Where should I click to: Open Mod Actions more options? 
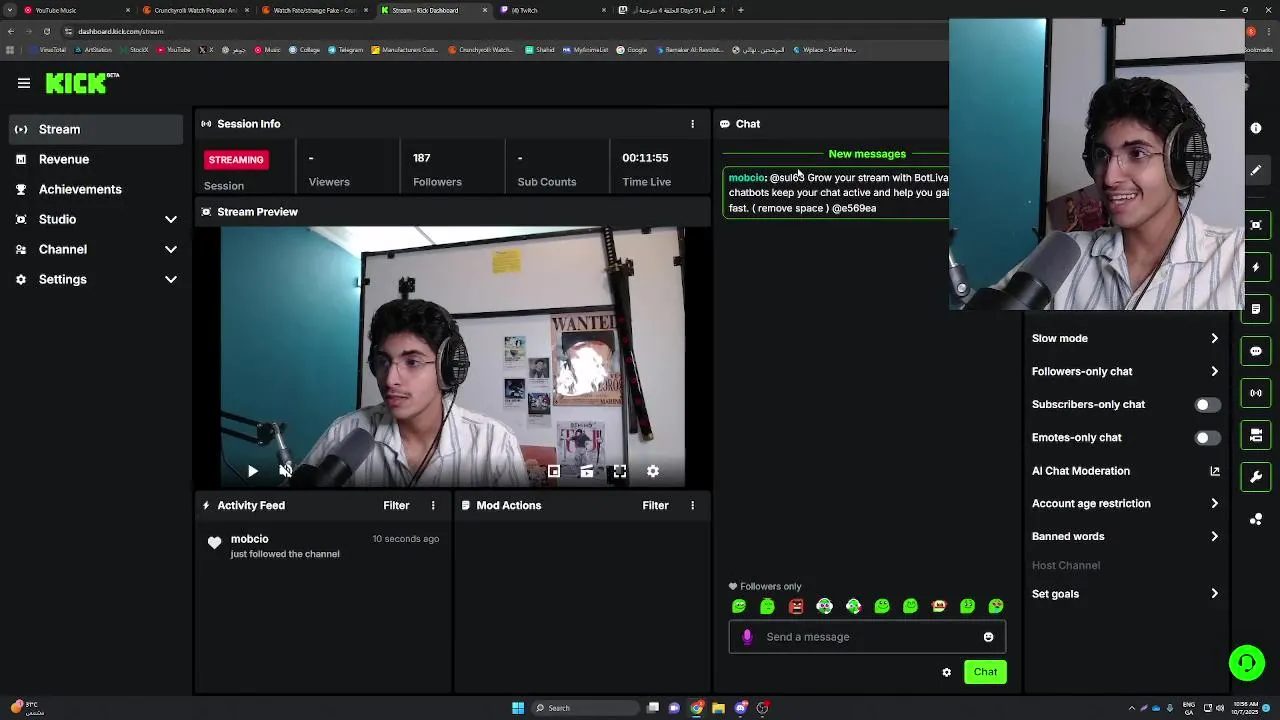click(x=692, y=505)
